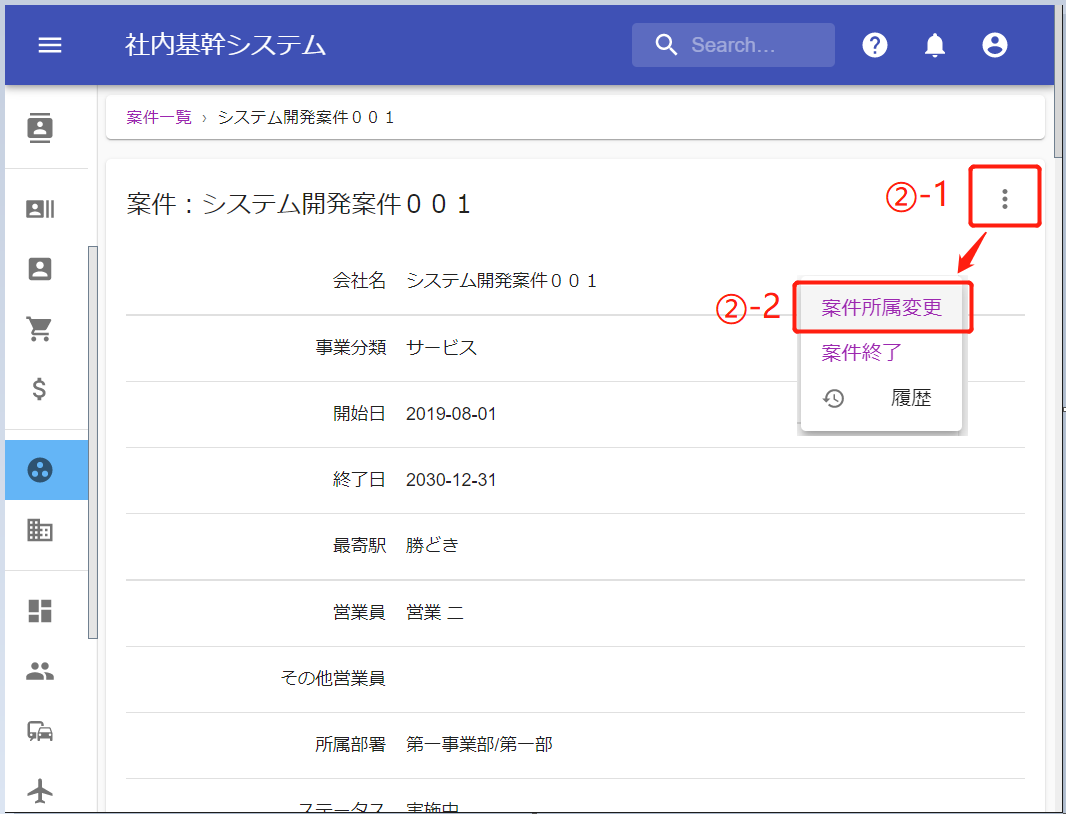Open the airplane sidebar icon
Viewport: 1066px width, 814px height.
pyautogui.click(x=40, y=791)
